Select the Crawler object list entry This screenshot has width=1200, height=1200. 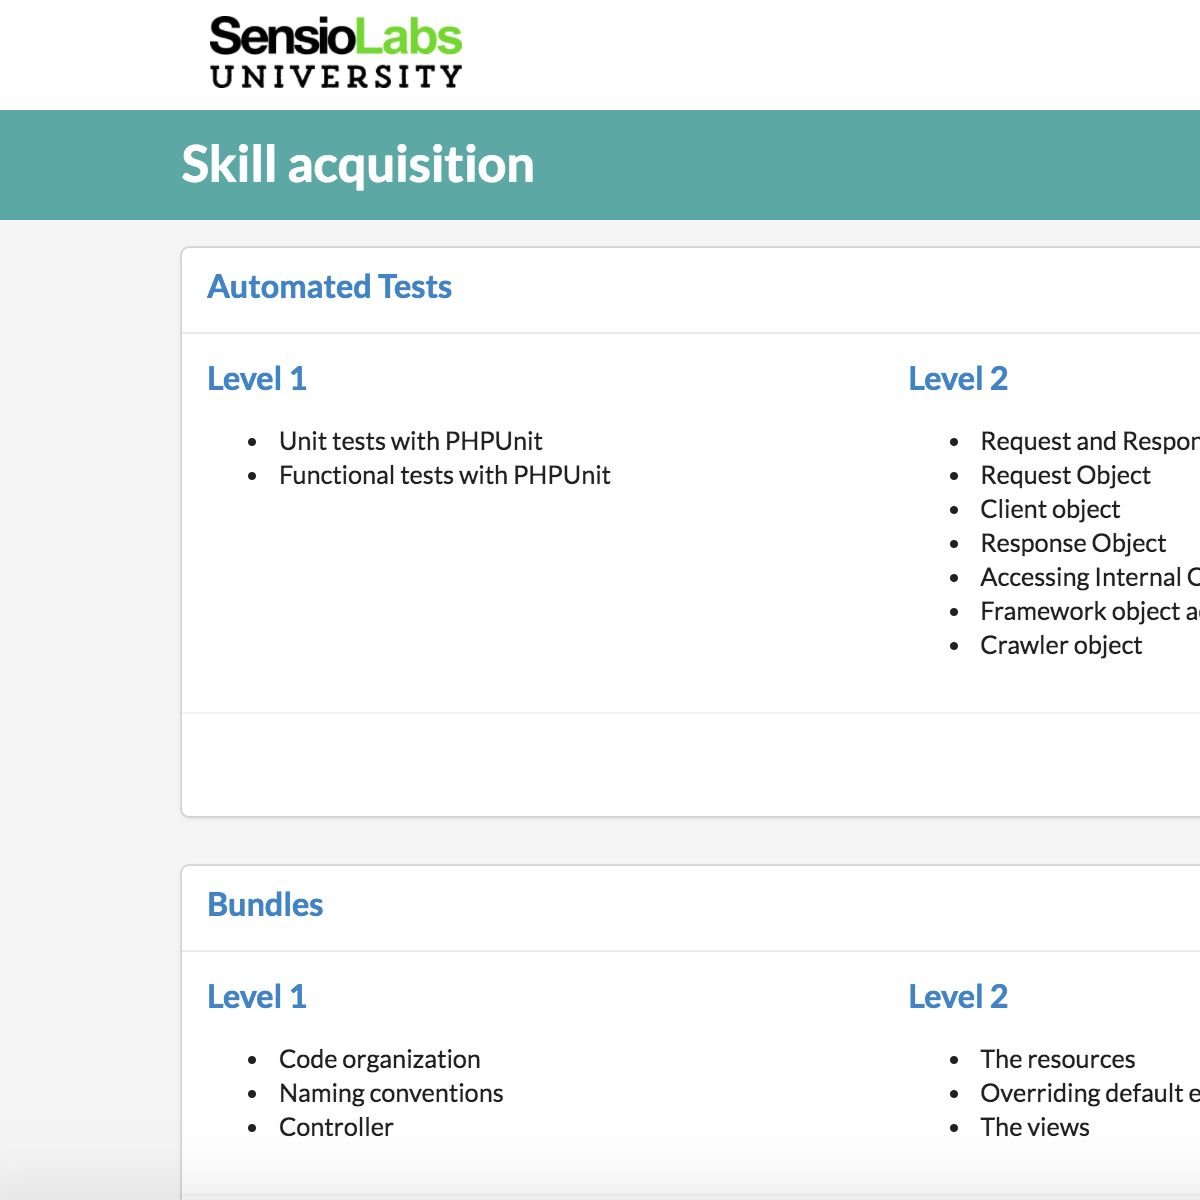(x=1061, y=645)
